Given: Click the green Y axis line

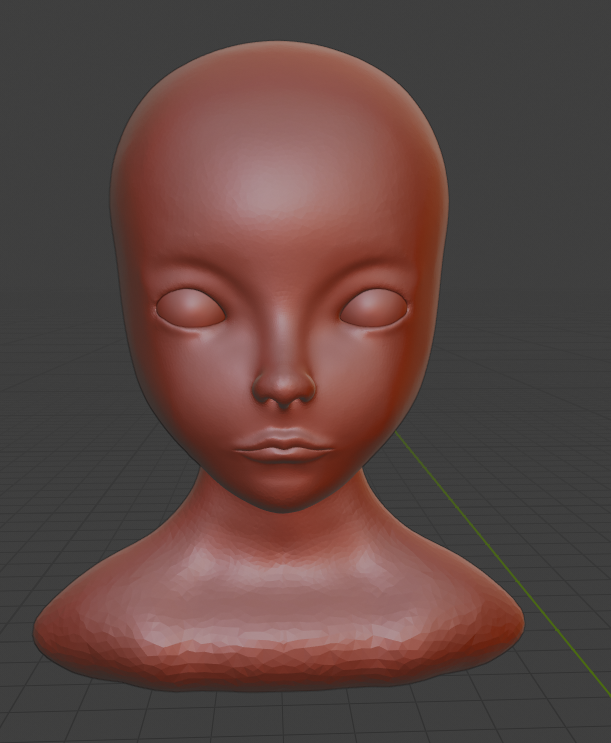Looking at the screenshot, I should point(503,564).
